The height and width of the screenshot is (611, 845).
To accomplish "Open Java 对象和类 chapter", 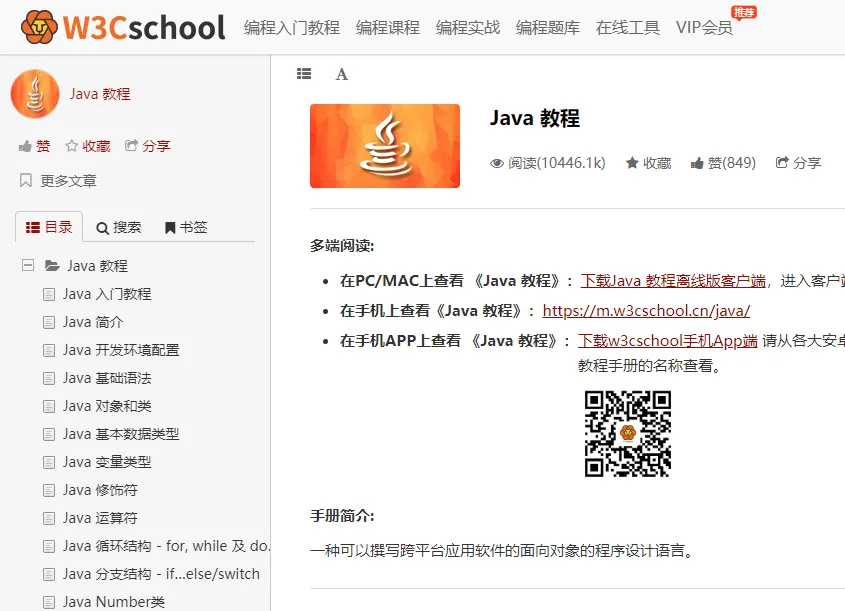I will tap(107, 406).
